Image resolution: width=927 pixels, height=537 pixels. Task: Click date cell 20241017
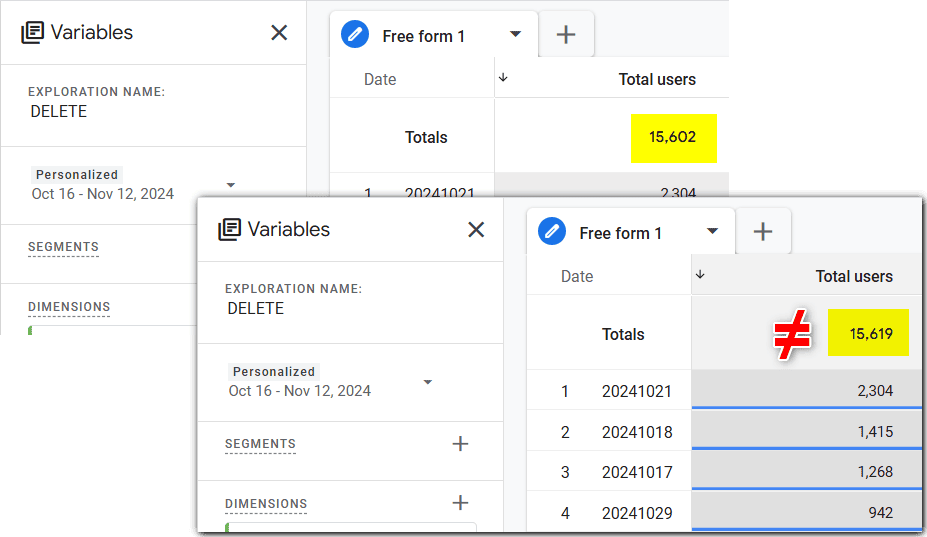[637, 473]
